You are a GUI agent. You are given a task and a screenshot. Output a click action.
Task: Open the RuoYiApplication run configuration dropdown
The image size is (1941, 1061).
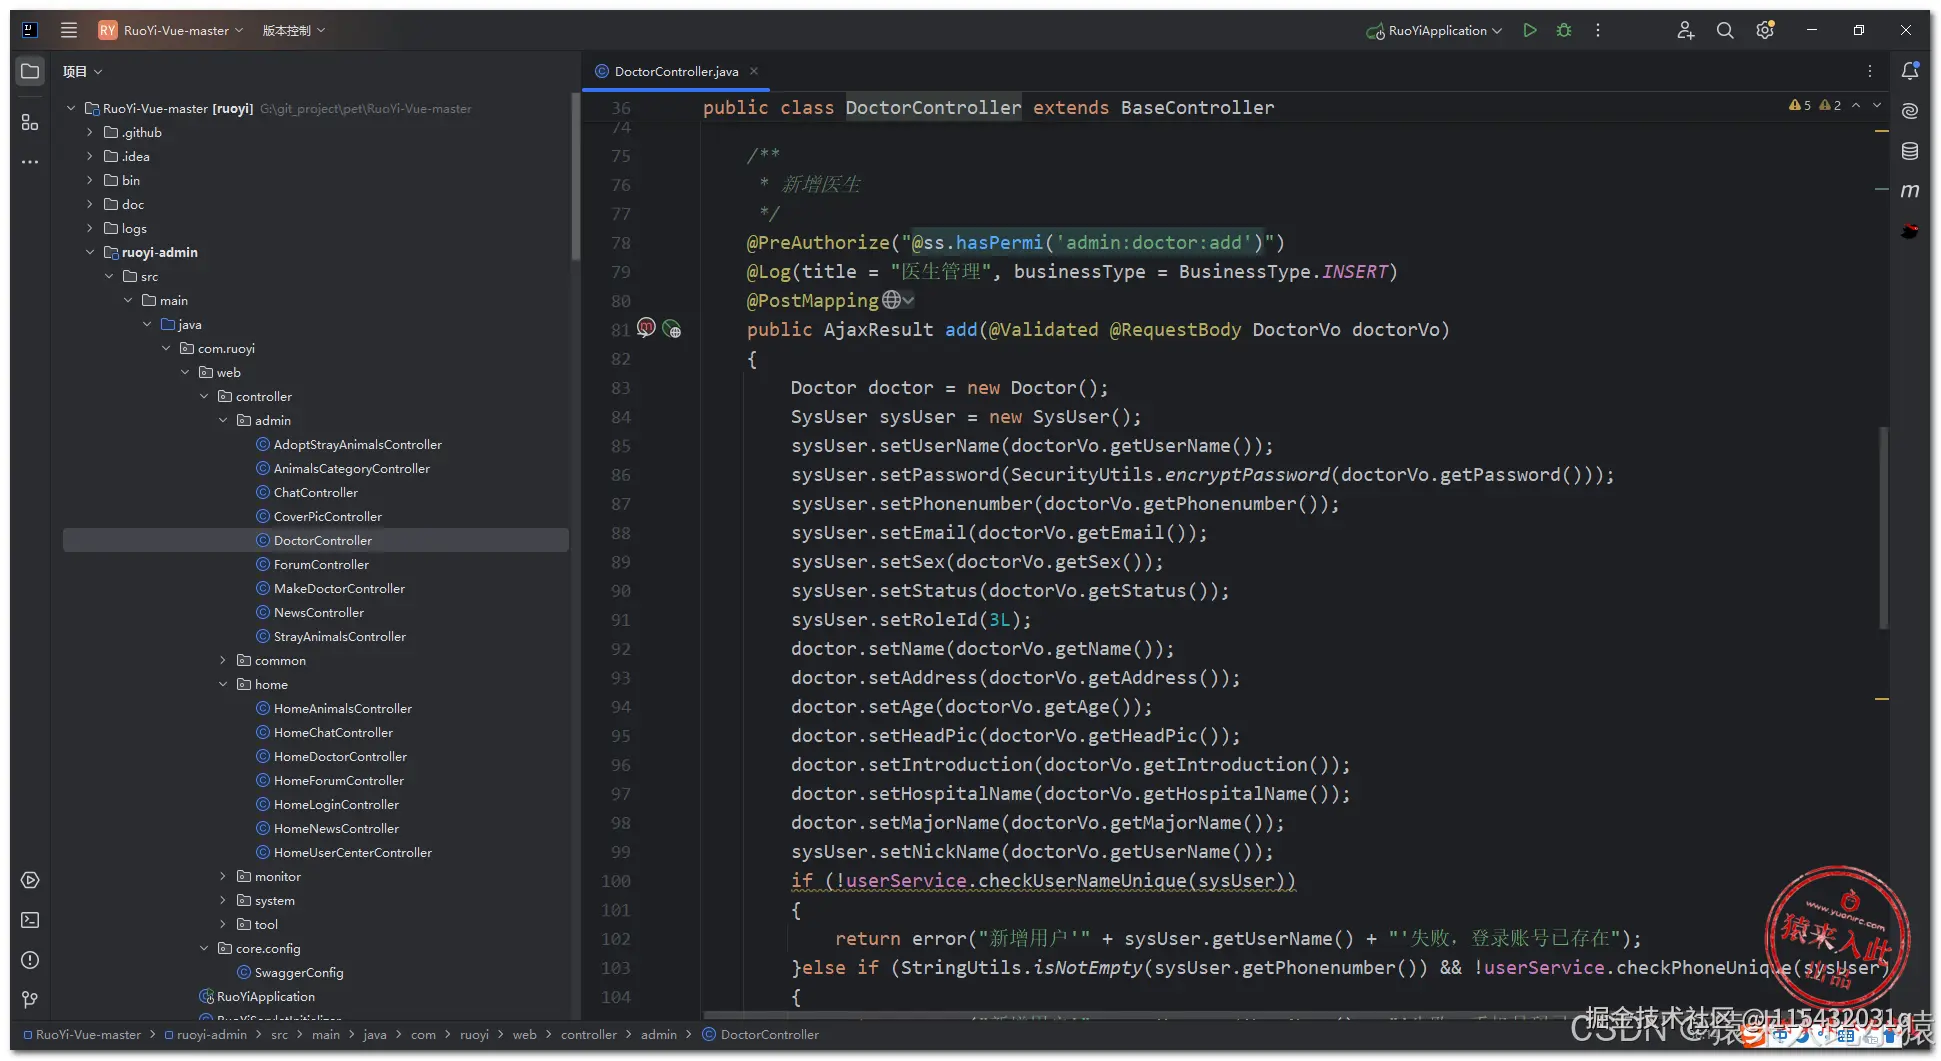1434,30
